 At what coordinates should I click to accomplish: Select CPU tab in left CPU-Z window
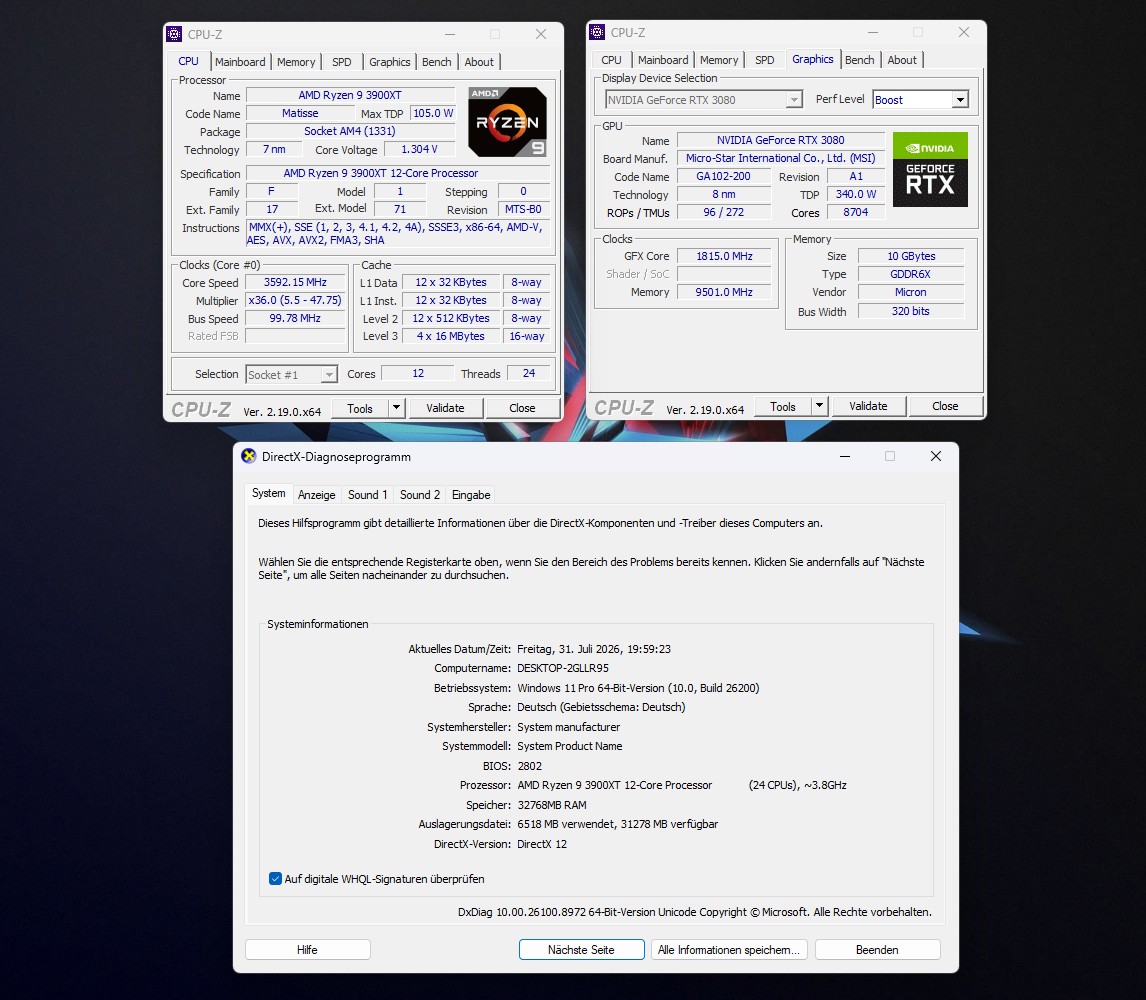[x=189, y=61]
